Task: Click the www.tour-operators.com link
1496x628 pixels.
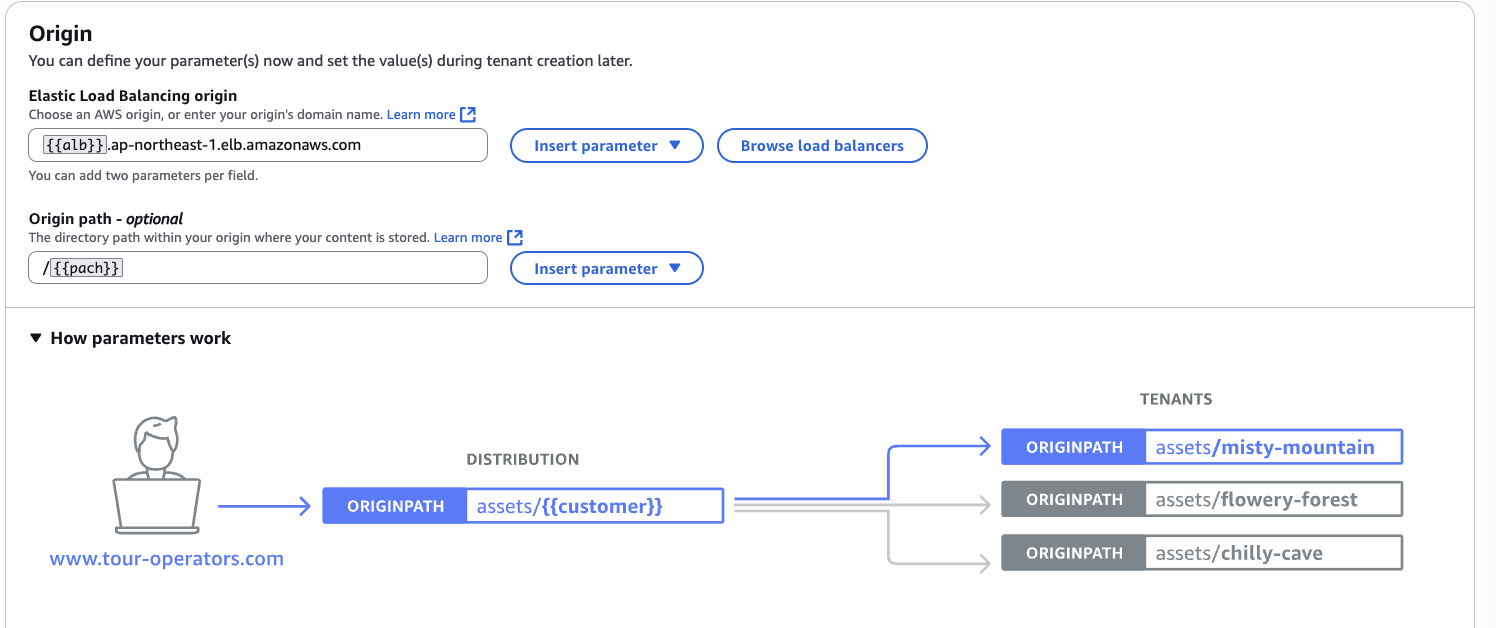Action: coord(167,559)
